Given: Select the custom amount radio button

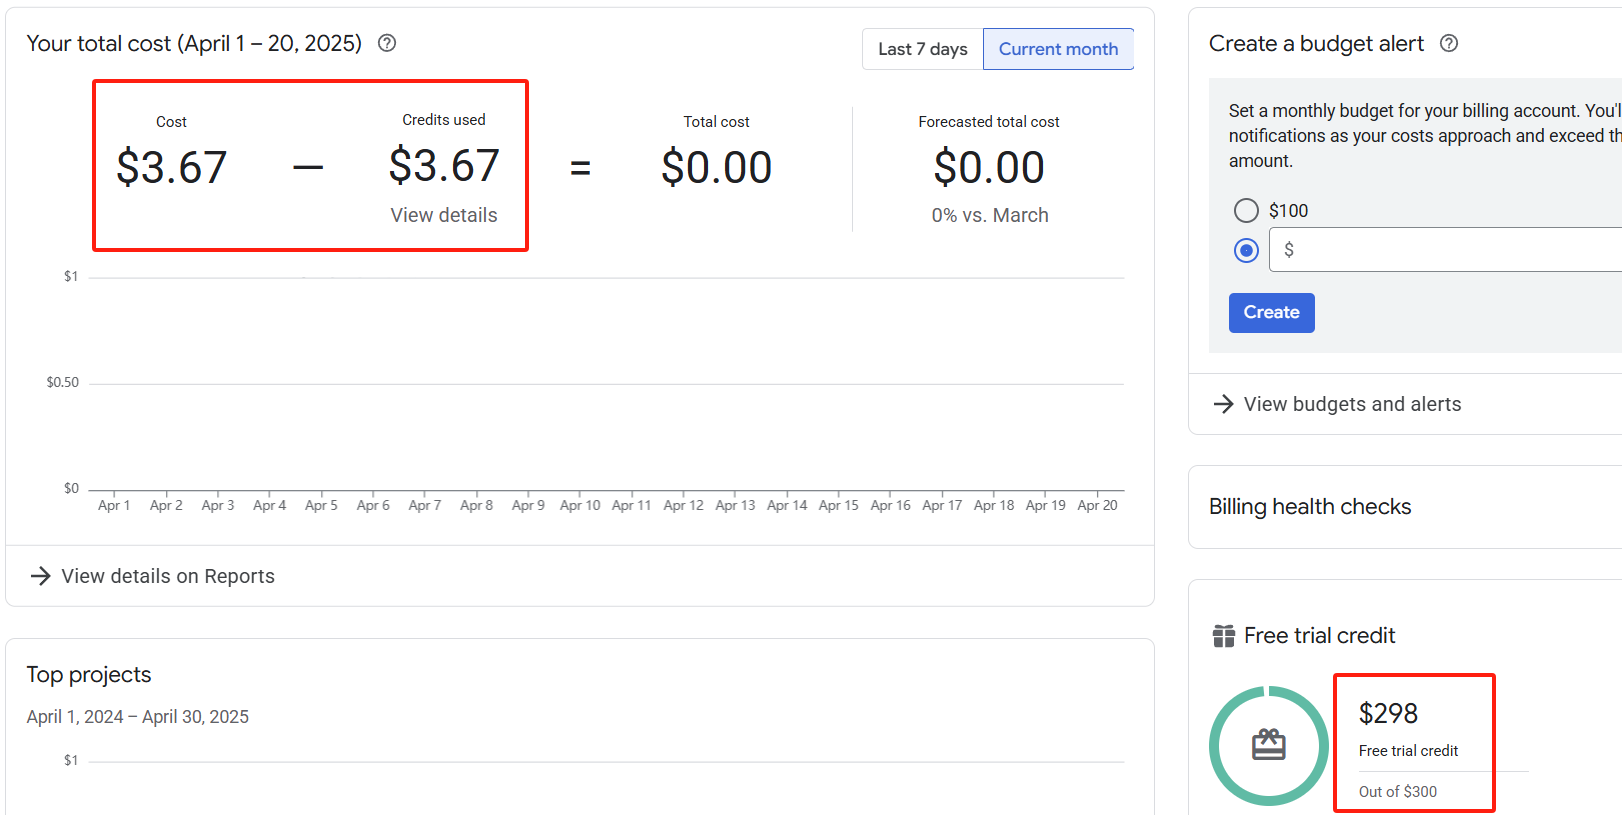Looking at the screenshot, I should click(x=1246, y=250).
